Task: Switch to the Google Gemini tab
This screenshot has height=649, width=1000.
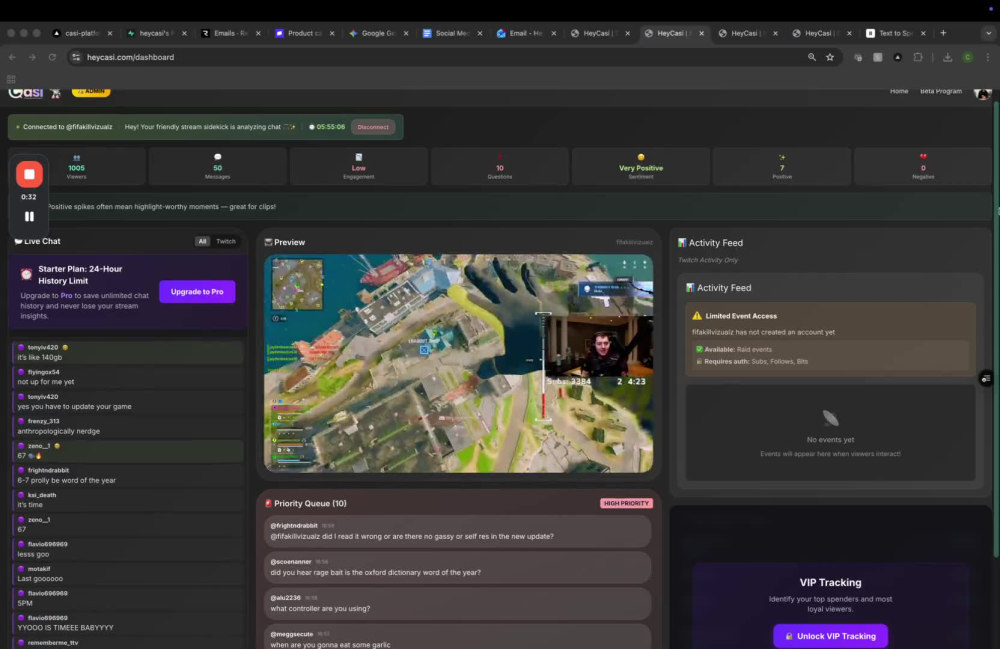Action: (x=378, y=33)
